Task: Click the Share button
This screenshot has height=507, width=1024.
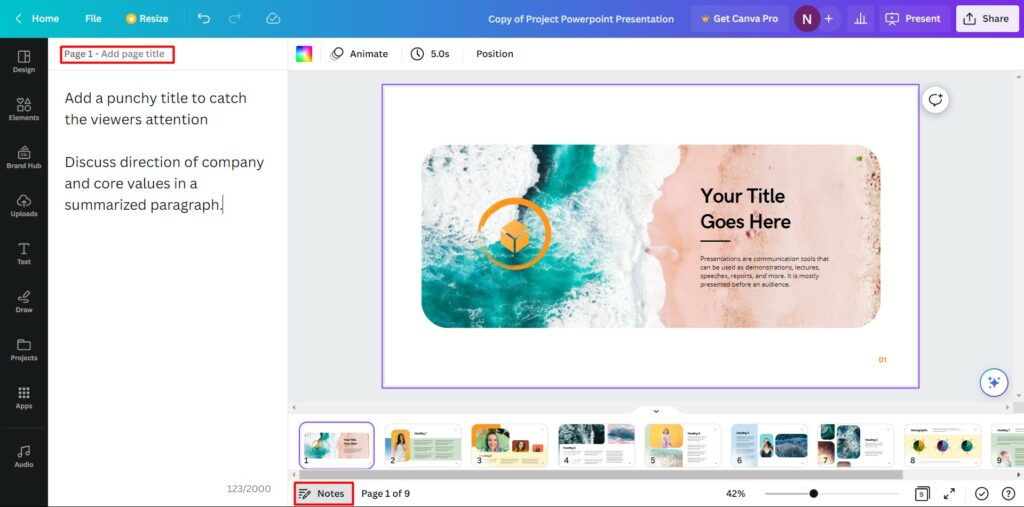Action: tap(985, 18)
